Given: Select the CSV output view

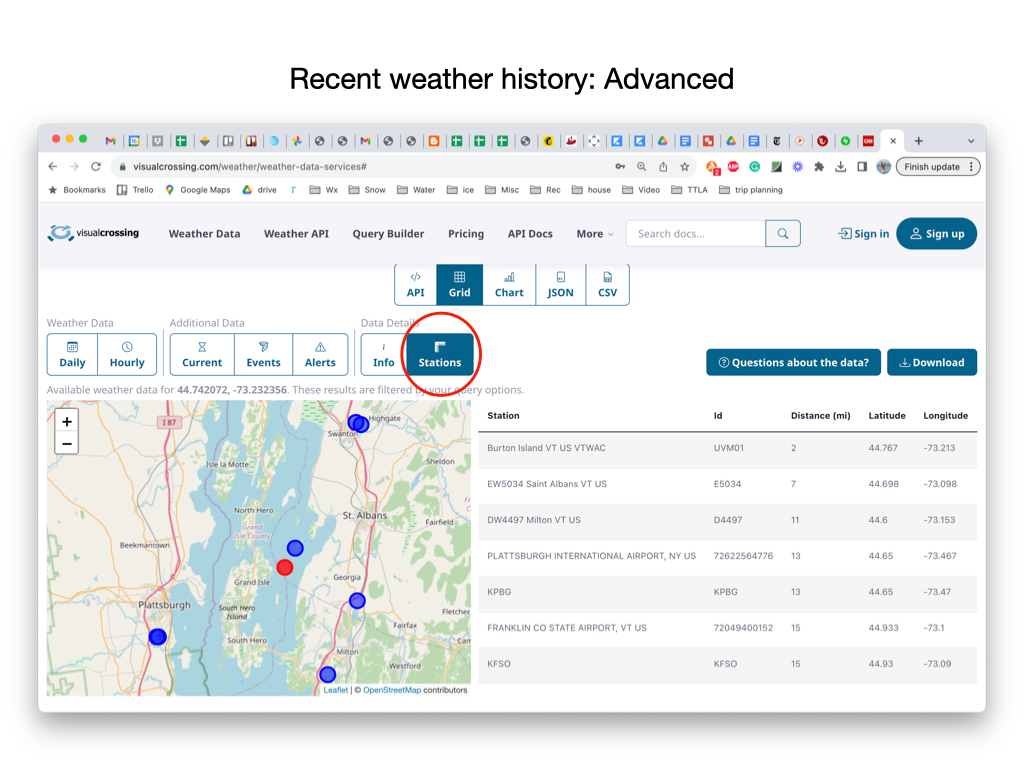Looking at the screenshot, I should 607,284.
